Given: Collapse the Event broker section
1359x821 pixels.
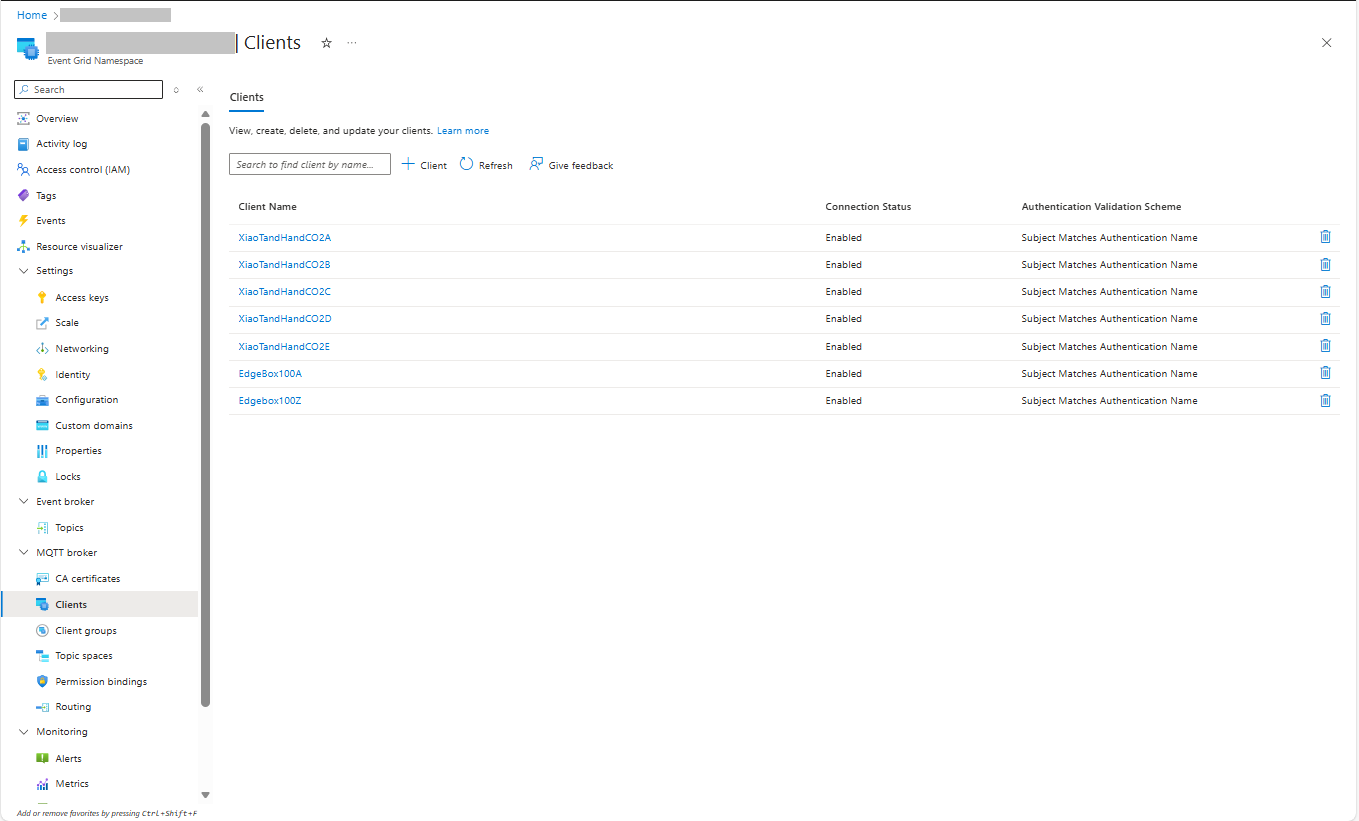Looking at the screenshot, I should pos(24,502).
